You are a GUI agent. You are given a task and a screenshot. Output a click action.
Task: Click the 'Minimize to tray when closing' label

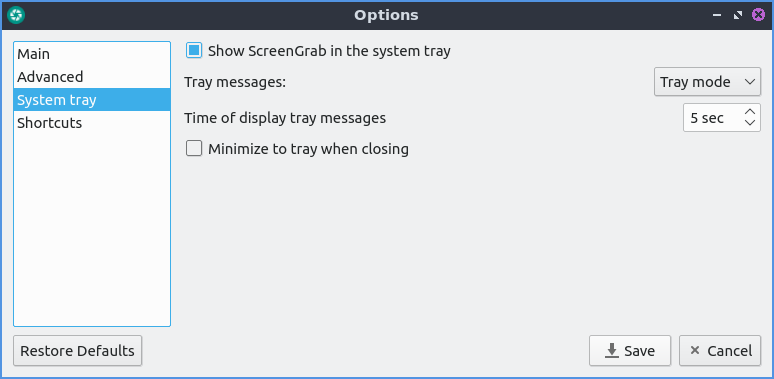click(308, 149)
